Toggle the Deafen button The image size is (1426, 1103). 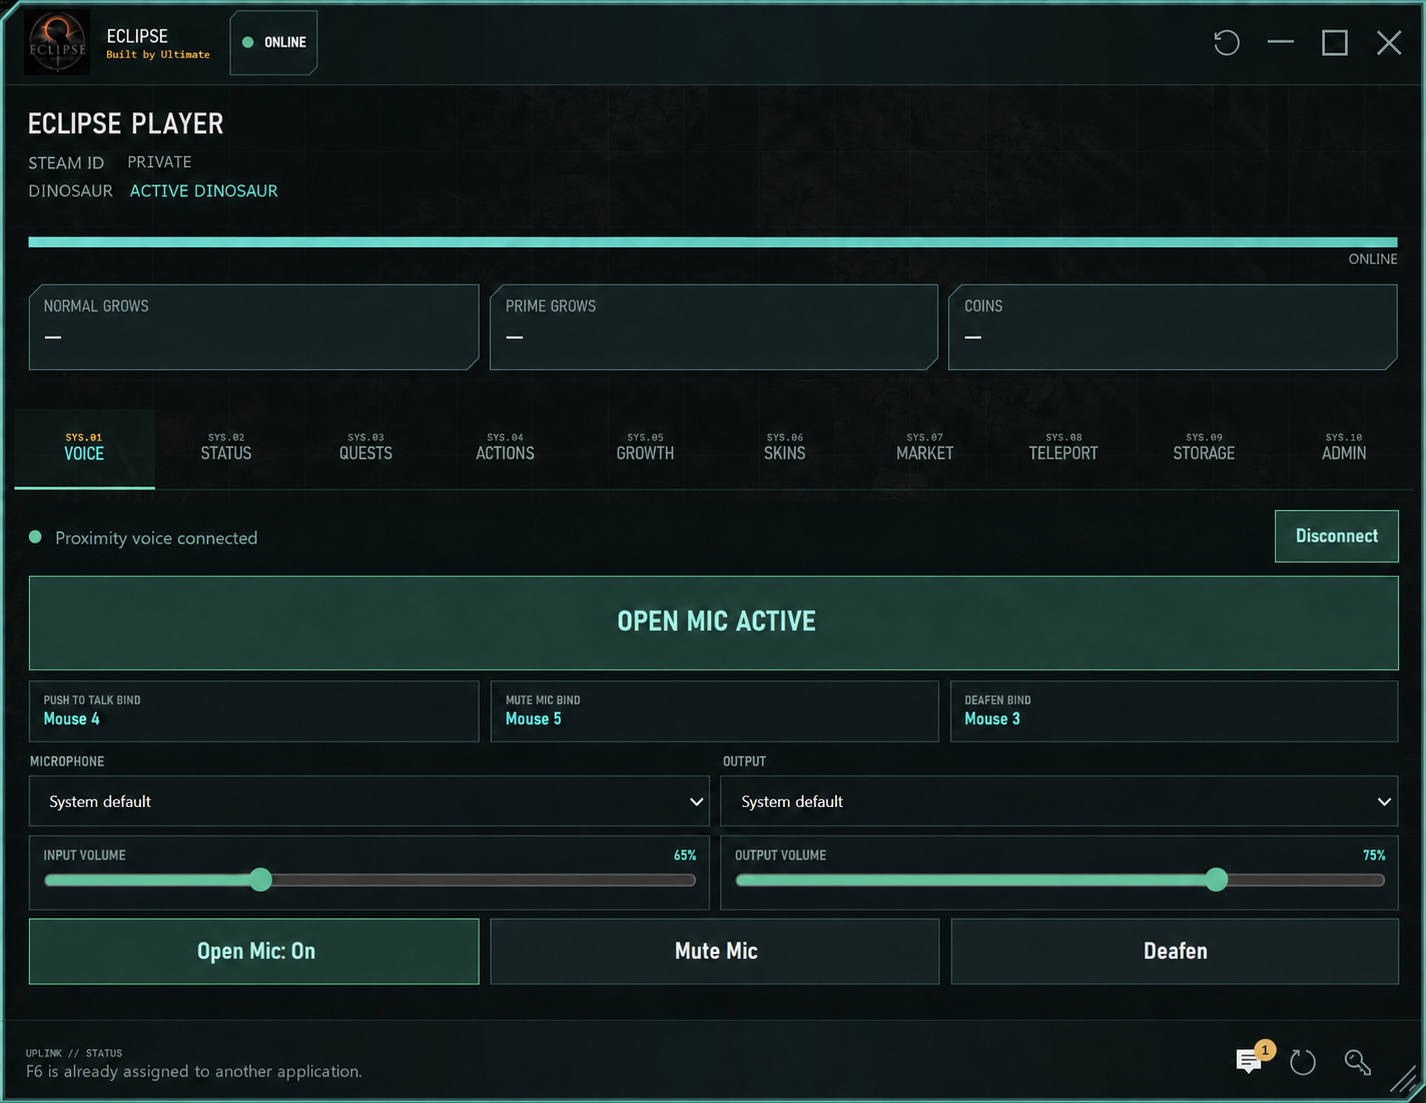(1174, 951)
